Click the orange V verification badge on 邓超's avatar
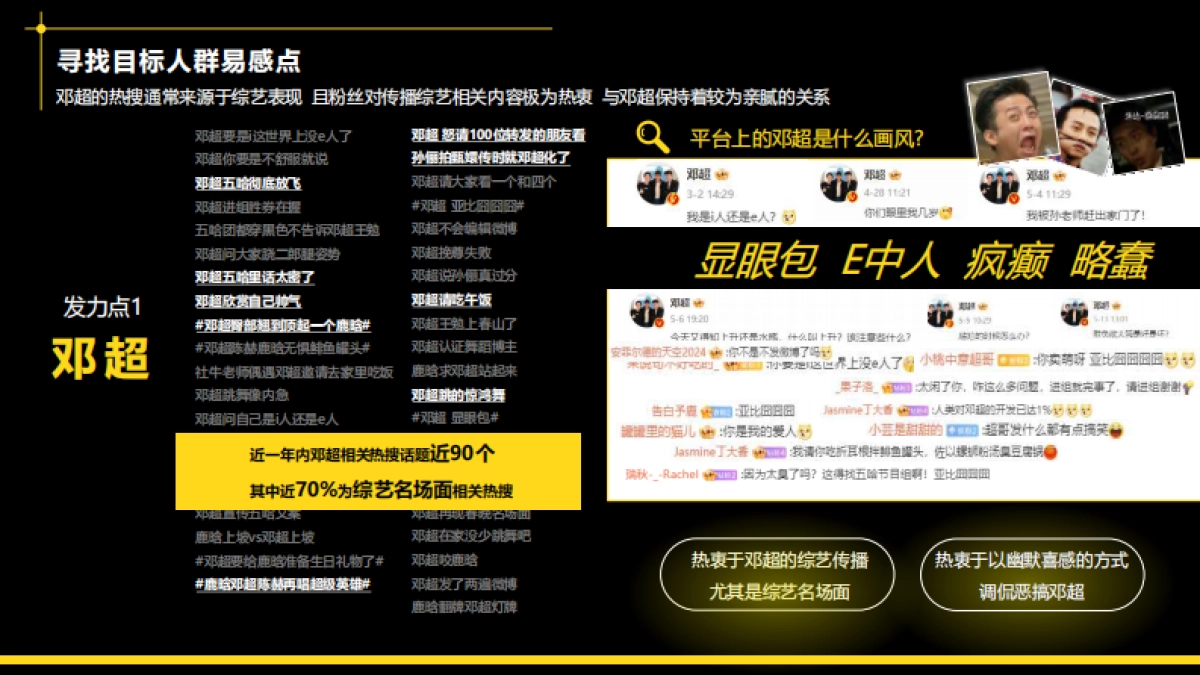This screenshot has height=675, width=1200. [673, 197]
